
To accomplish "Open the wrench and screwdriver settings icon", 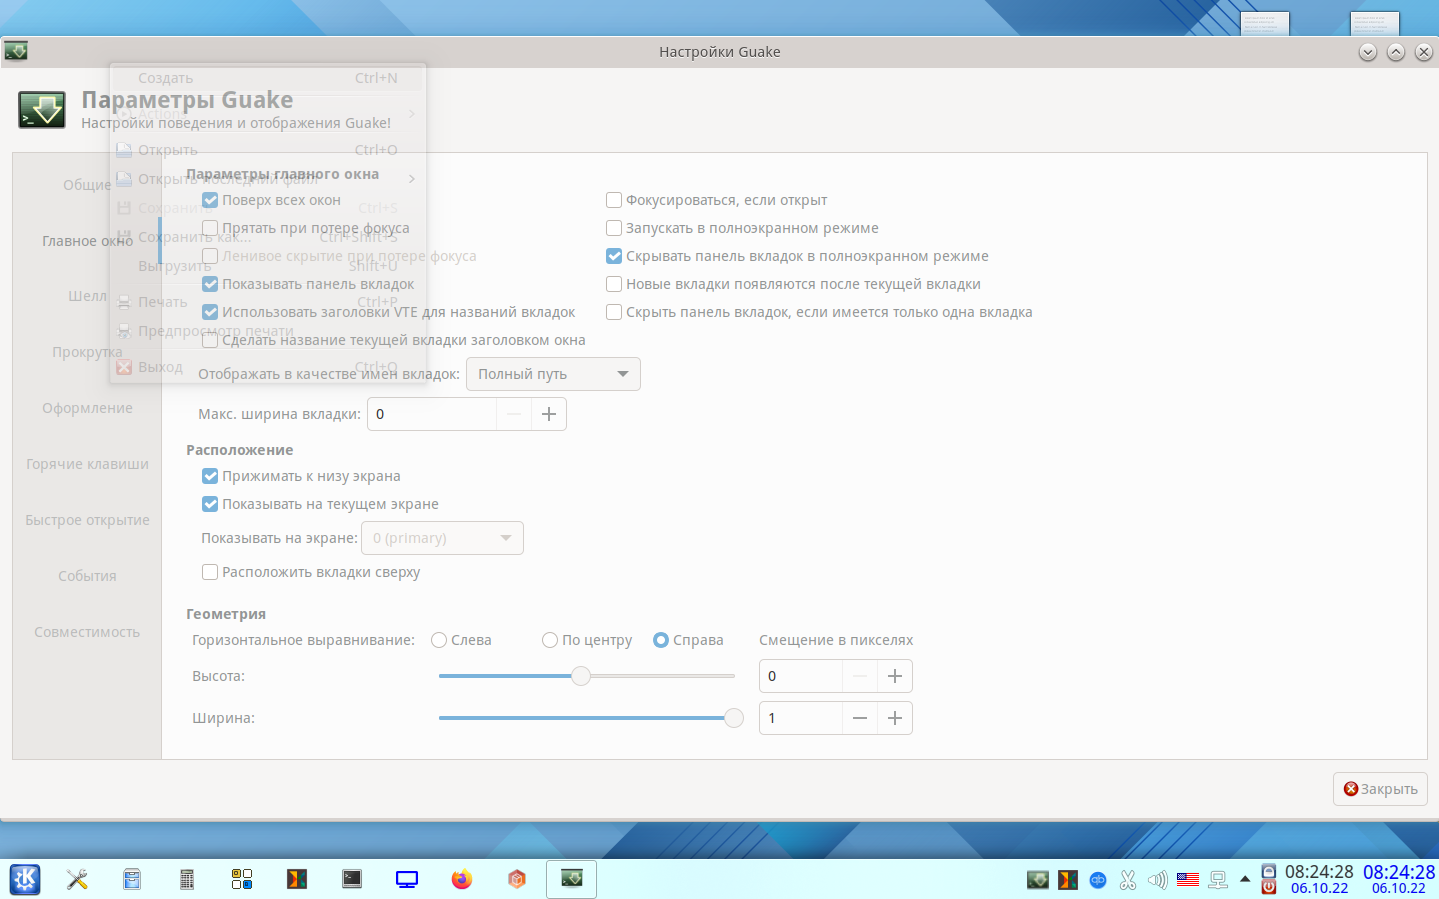I will (x=77, y=879).
